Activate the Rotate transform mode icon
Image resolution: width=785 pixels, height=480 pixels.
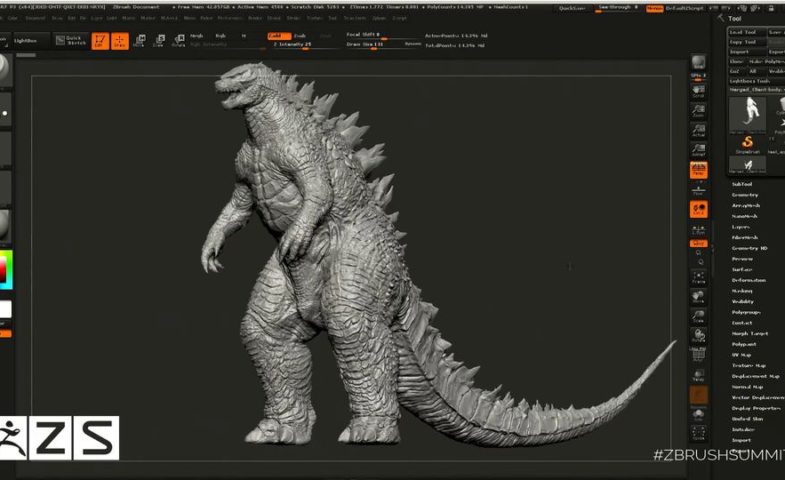[179, 41]
